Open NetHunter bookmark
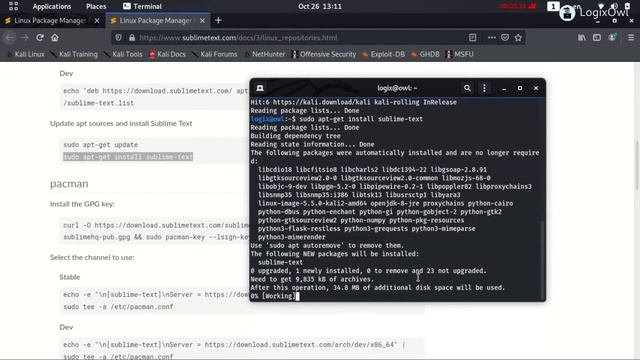Screen dimensions: 640x360 pos(264,54)
